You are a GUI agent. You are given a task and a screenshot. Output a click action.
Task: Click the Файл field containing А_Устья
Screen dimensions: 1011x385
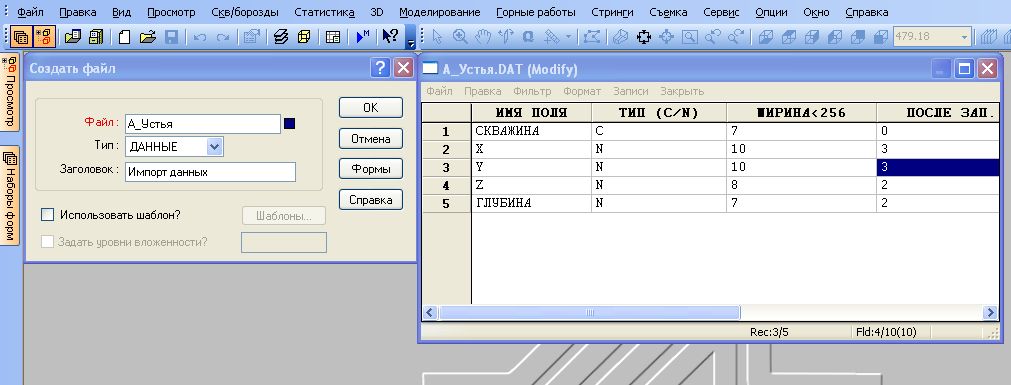203,124
